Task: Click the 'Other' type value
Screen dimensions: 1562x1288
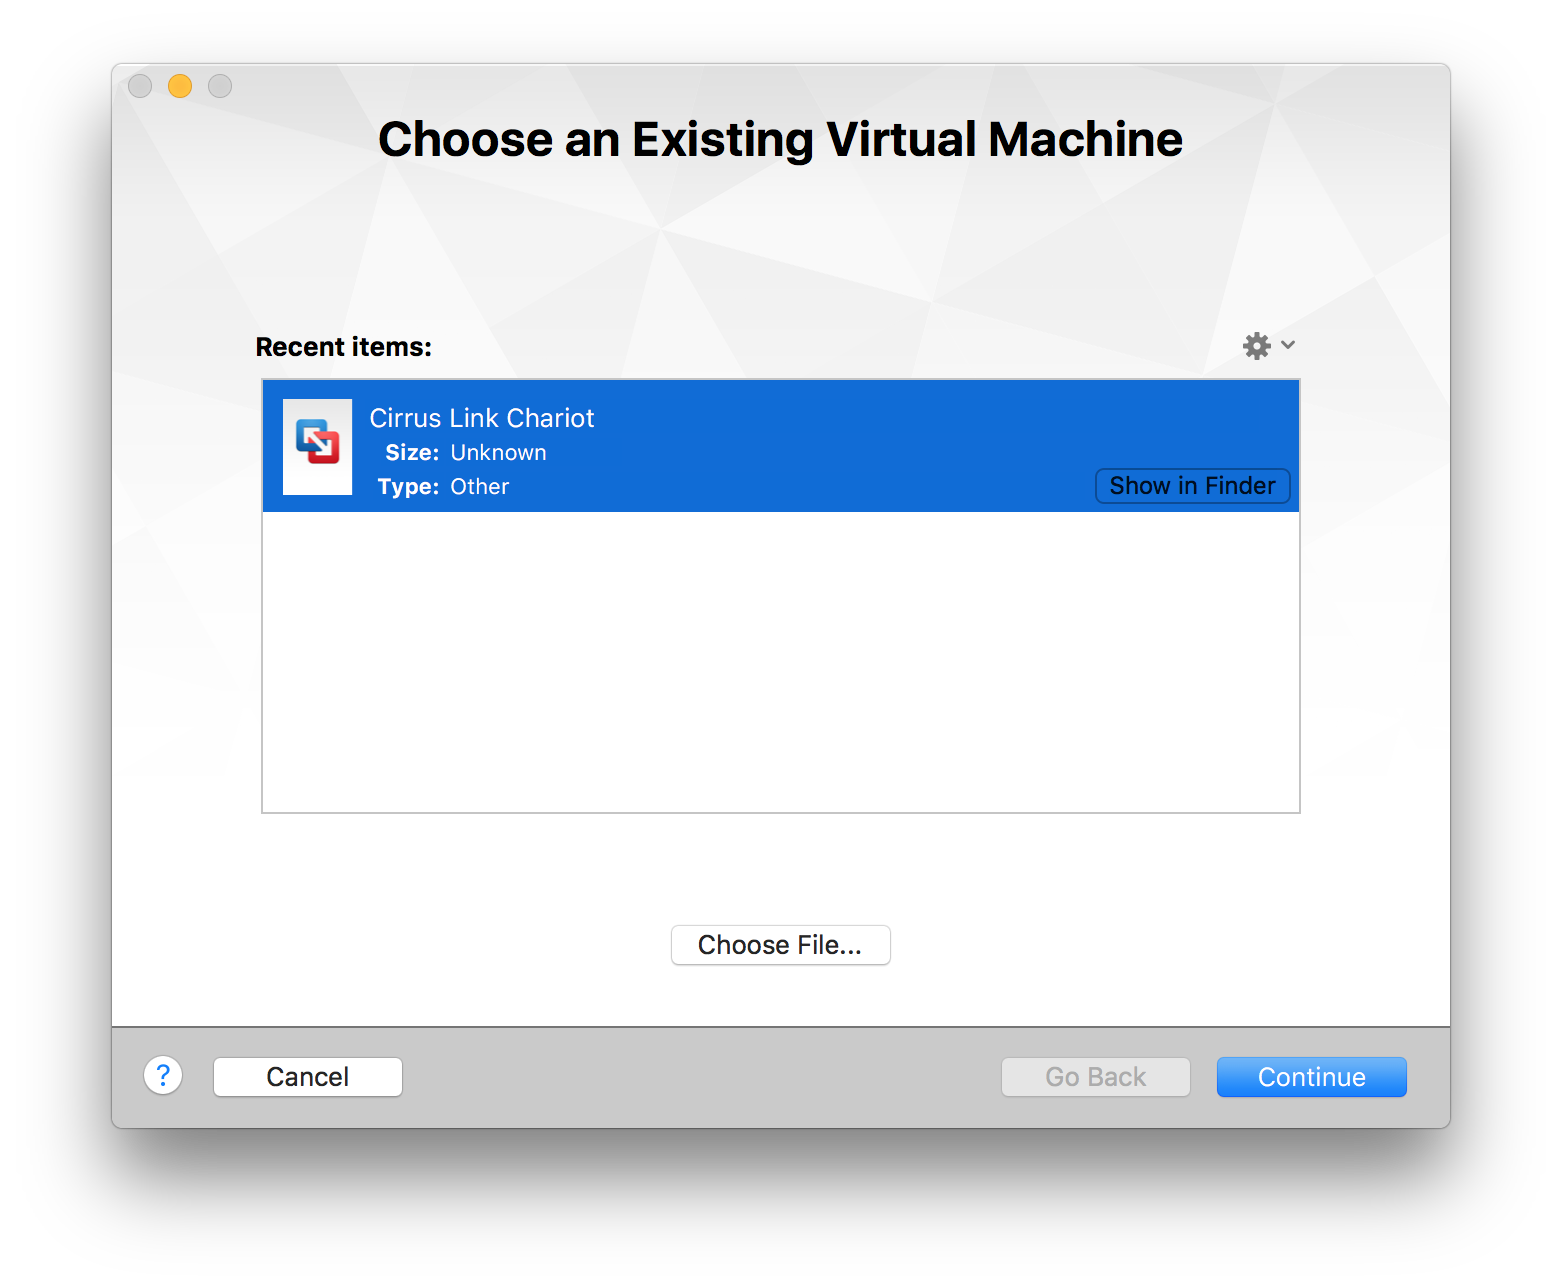Action: pyautogui.click(x=479, y=487)
